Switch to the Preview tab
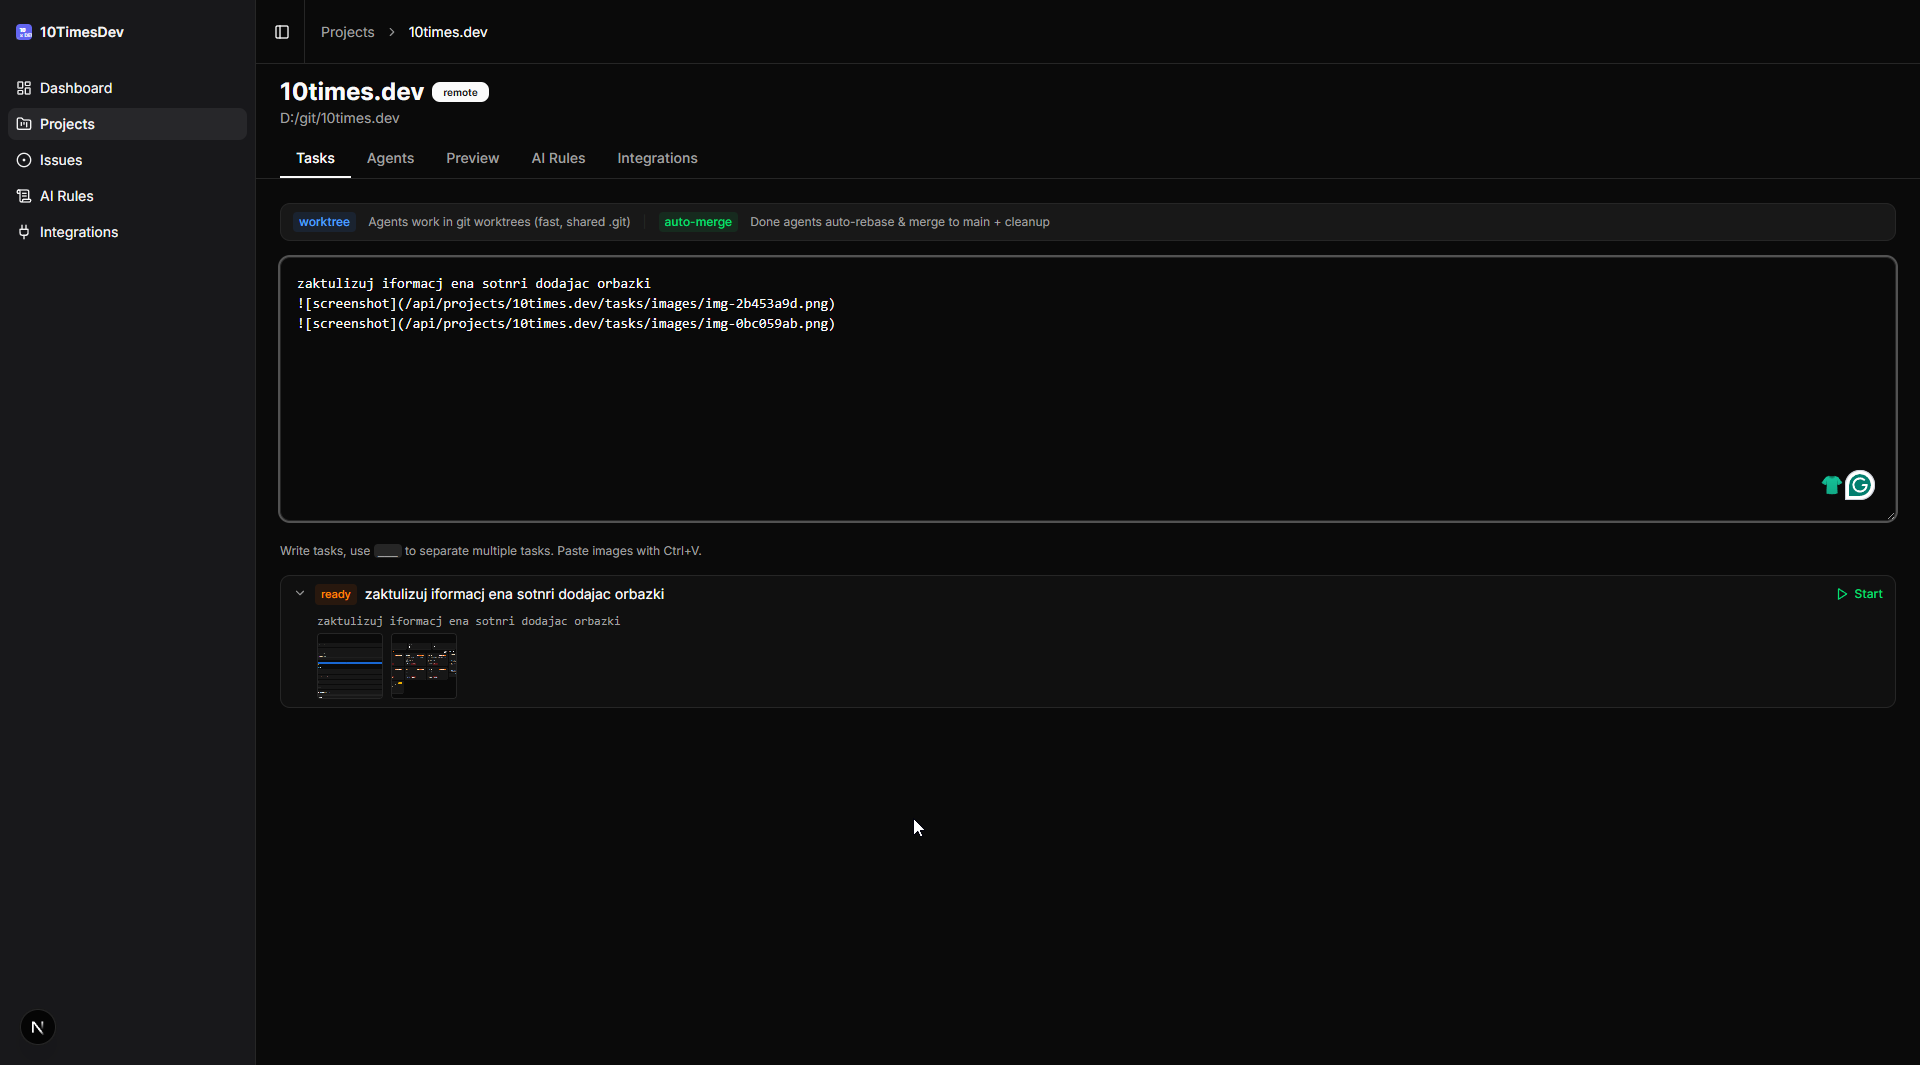Screen dimensions: 1920x1065 click(x=471, y=158)
